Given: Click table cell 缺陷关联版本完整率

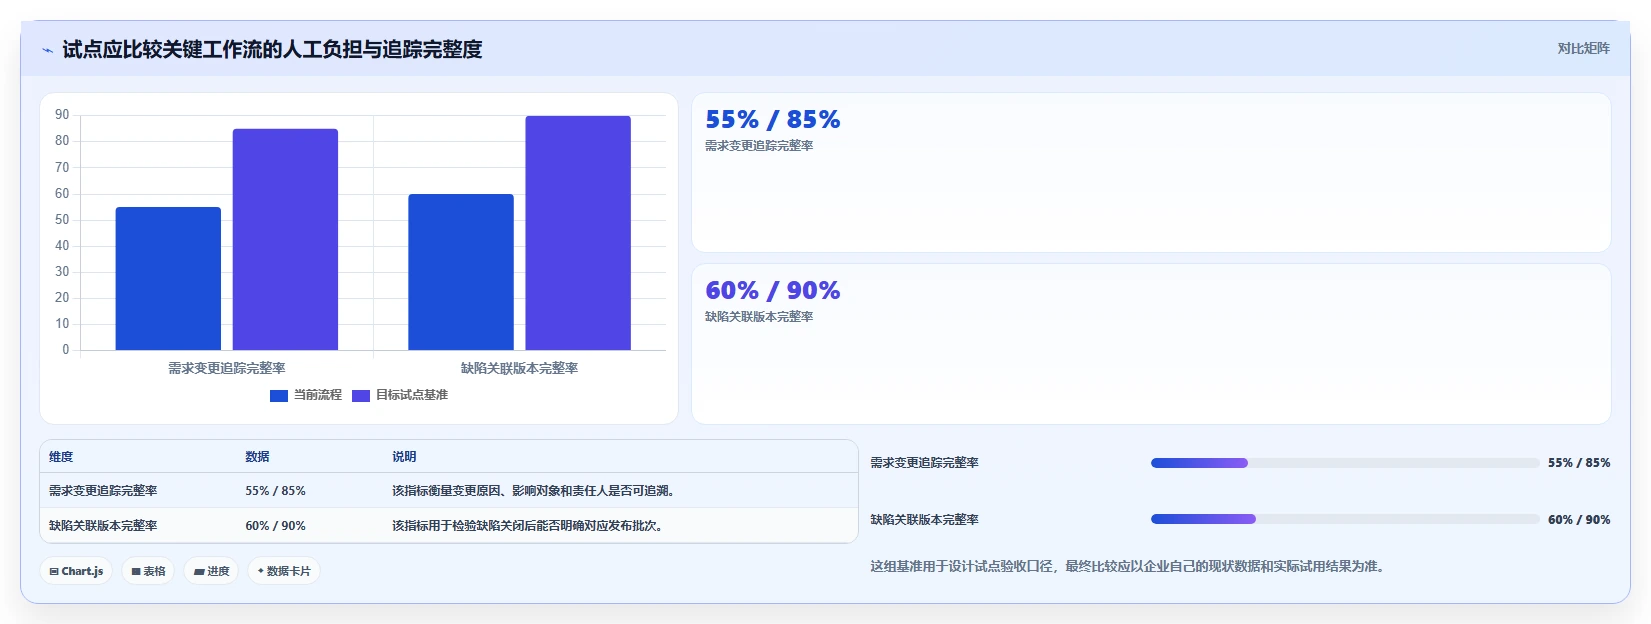Looking at the screenshot, I should pyautogui.click(x=103, y=526).
